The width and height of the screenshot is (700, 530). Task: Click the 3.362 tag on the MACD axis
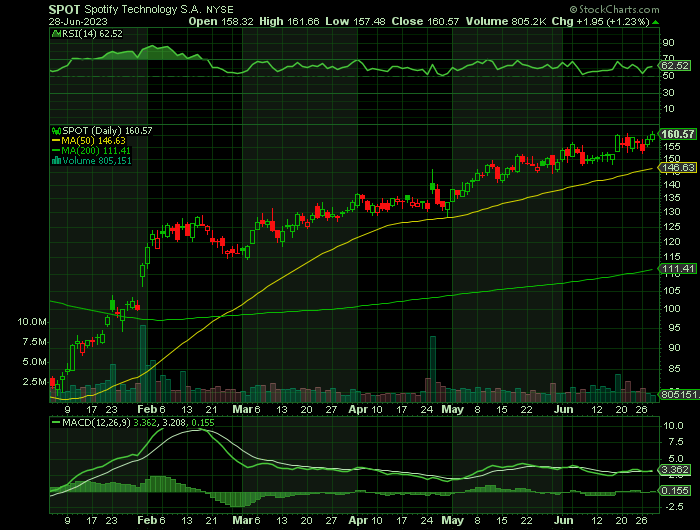pos(675,470)
